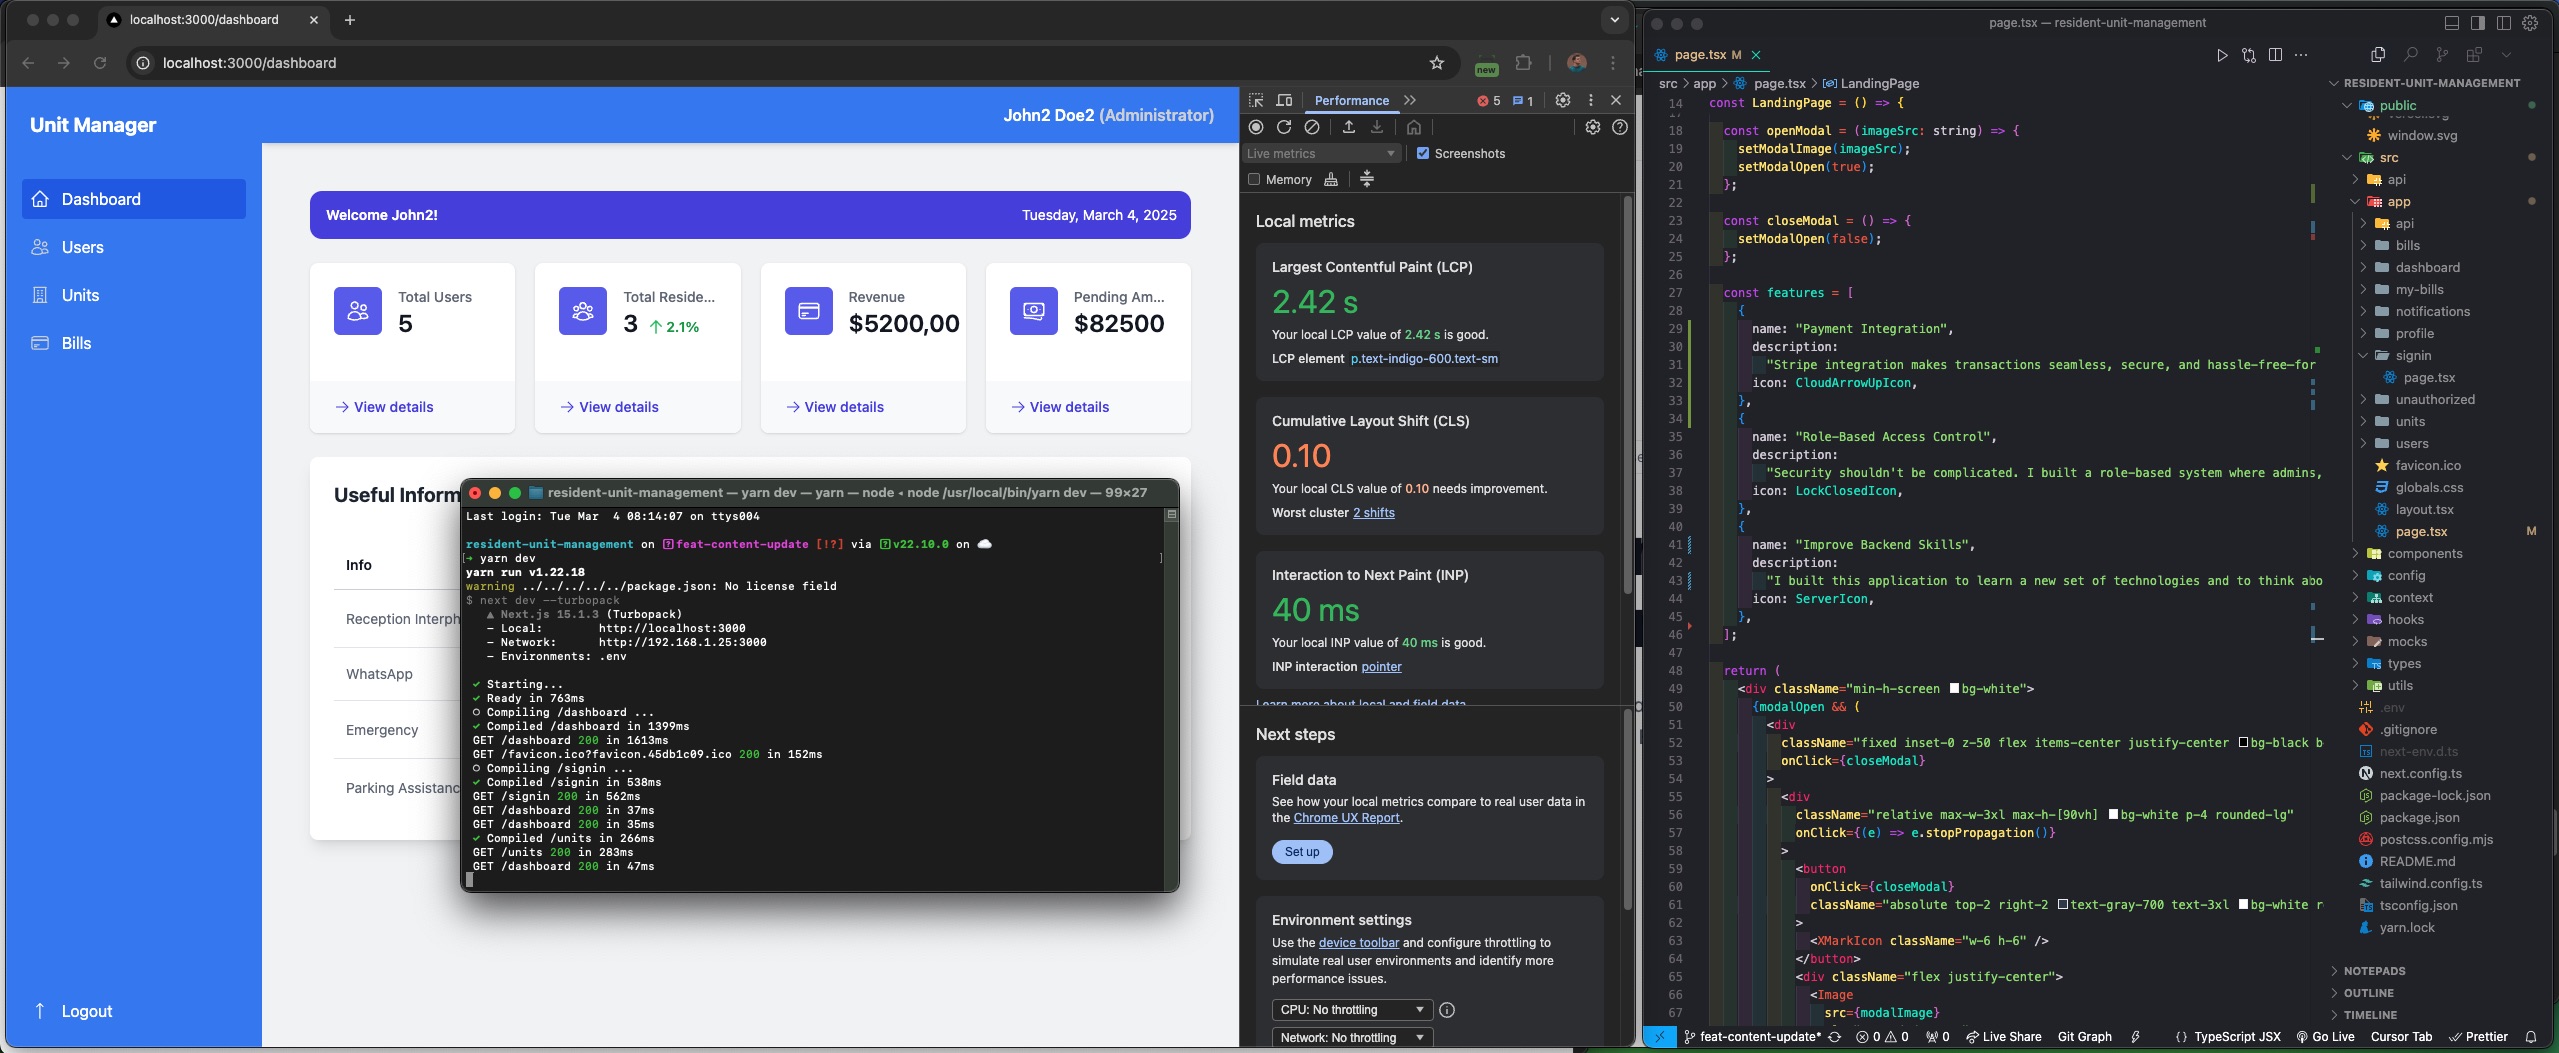Bookmark this page with the star icon

(1437, 63)
